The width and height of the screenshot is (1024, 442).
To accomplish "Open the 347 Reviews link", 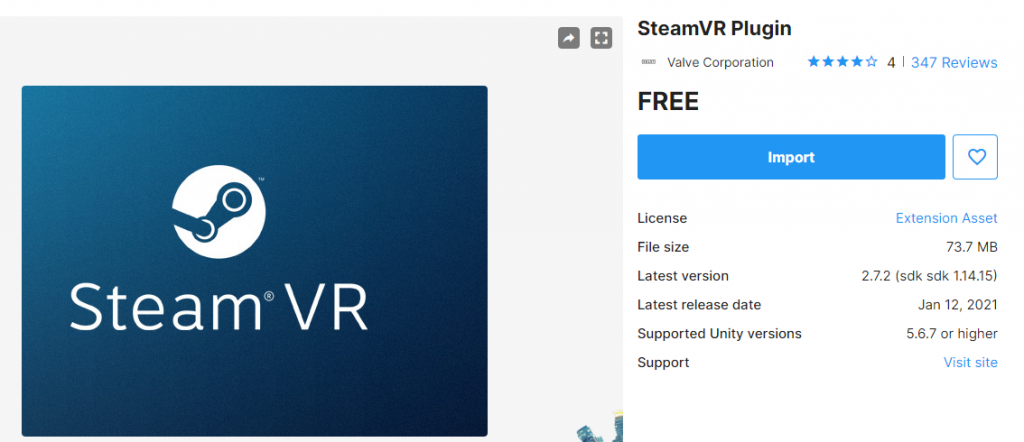I will (954, 63).
